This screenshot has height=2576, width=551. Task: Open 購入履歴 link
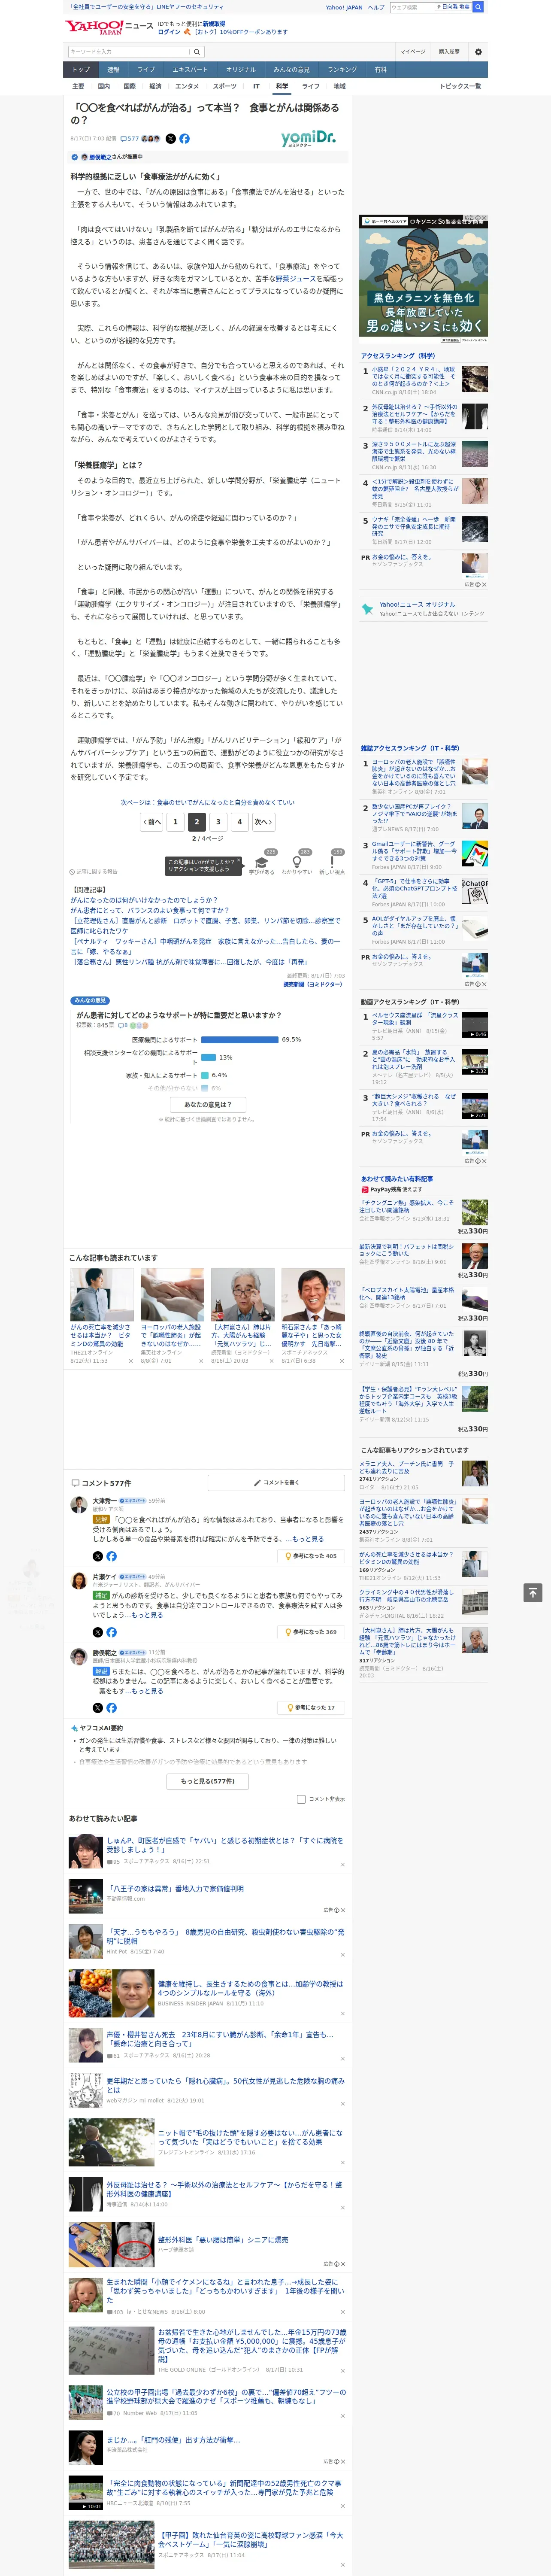449,52
